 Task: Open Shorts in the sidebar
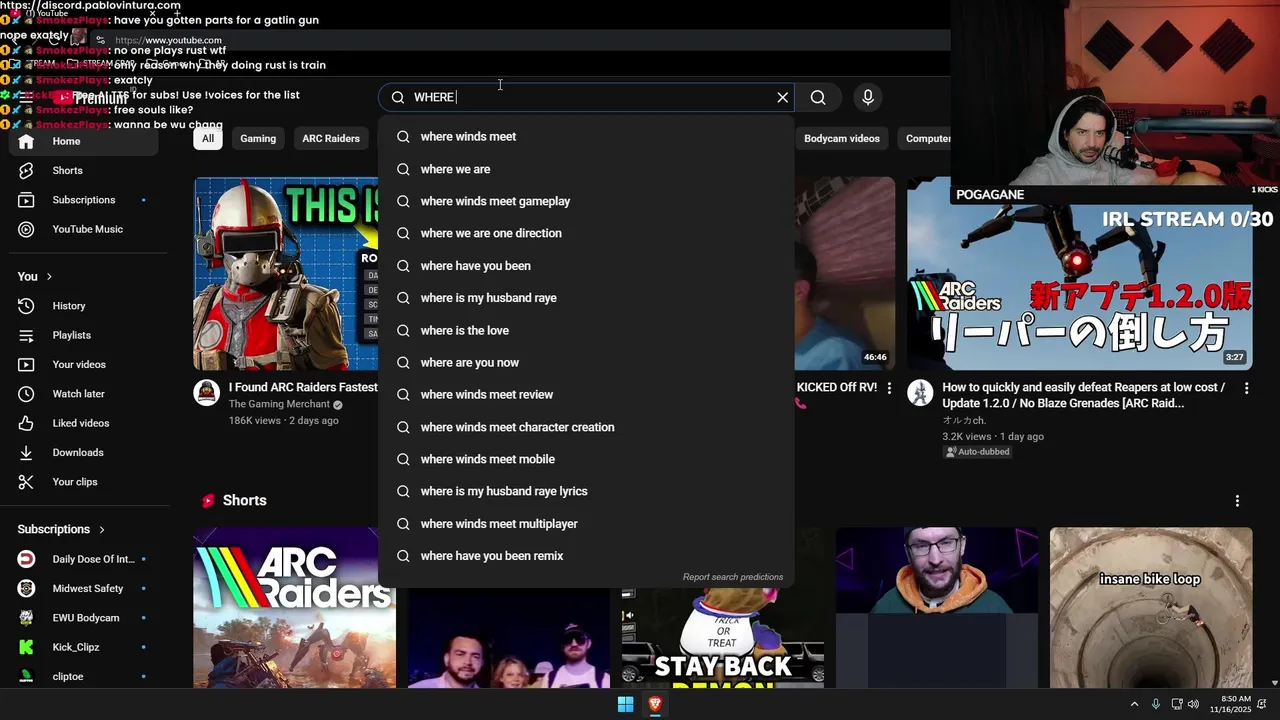84,170
